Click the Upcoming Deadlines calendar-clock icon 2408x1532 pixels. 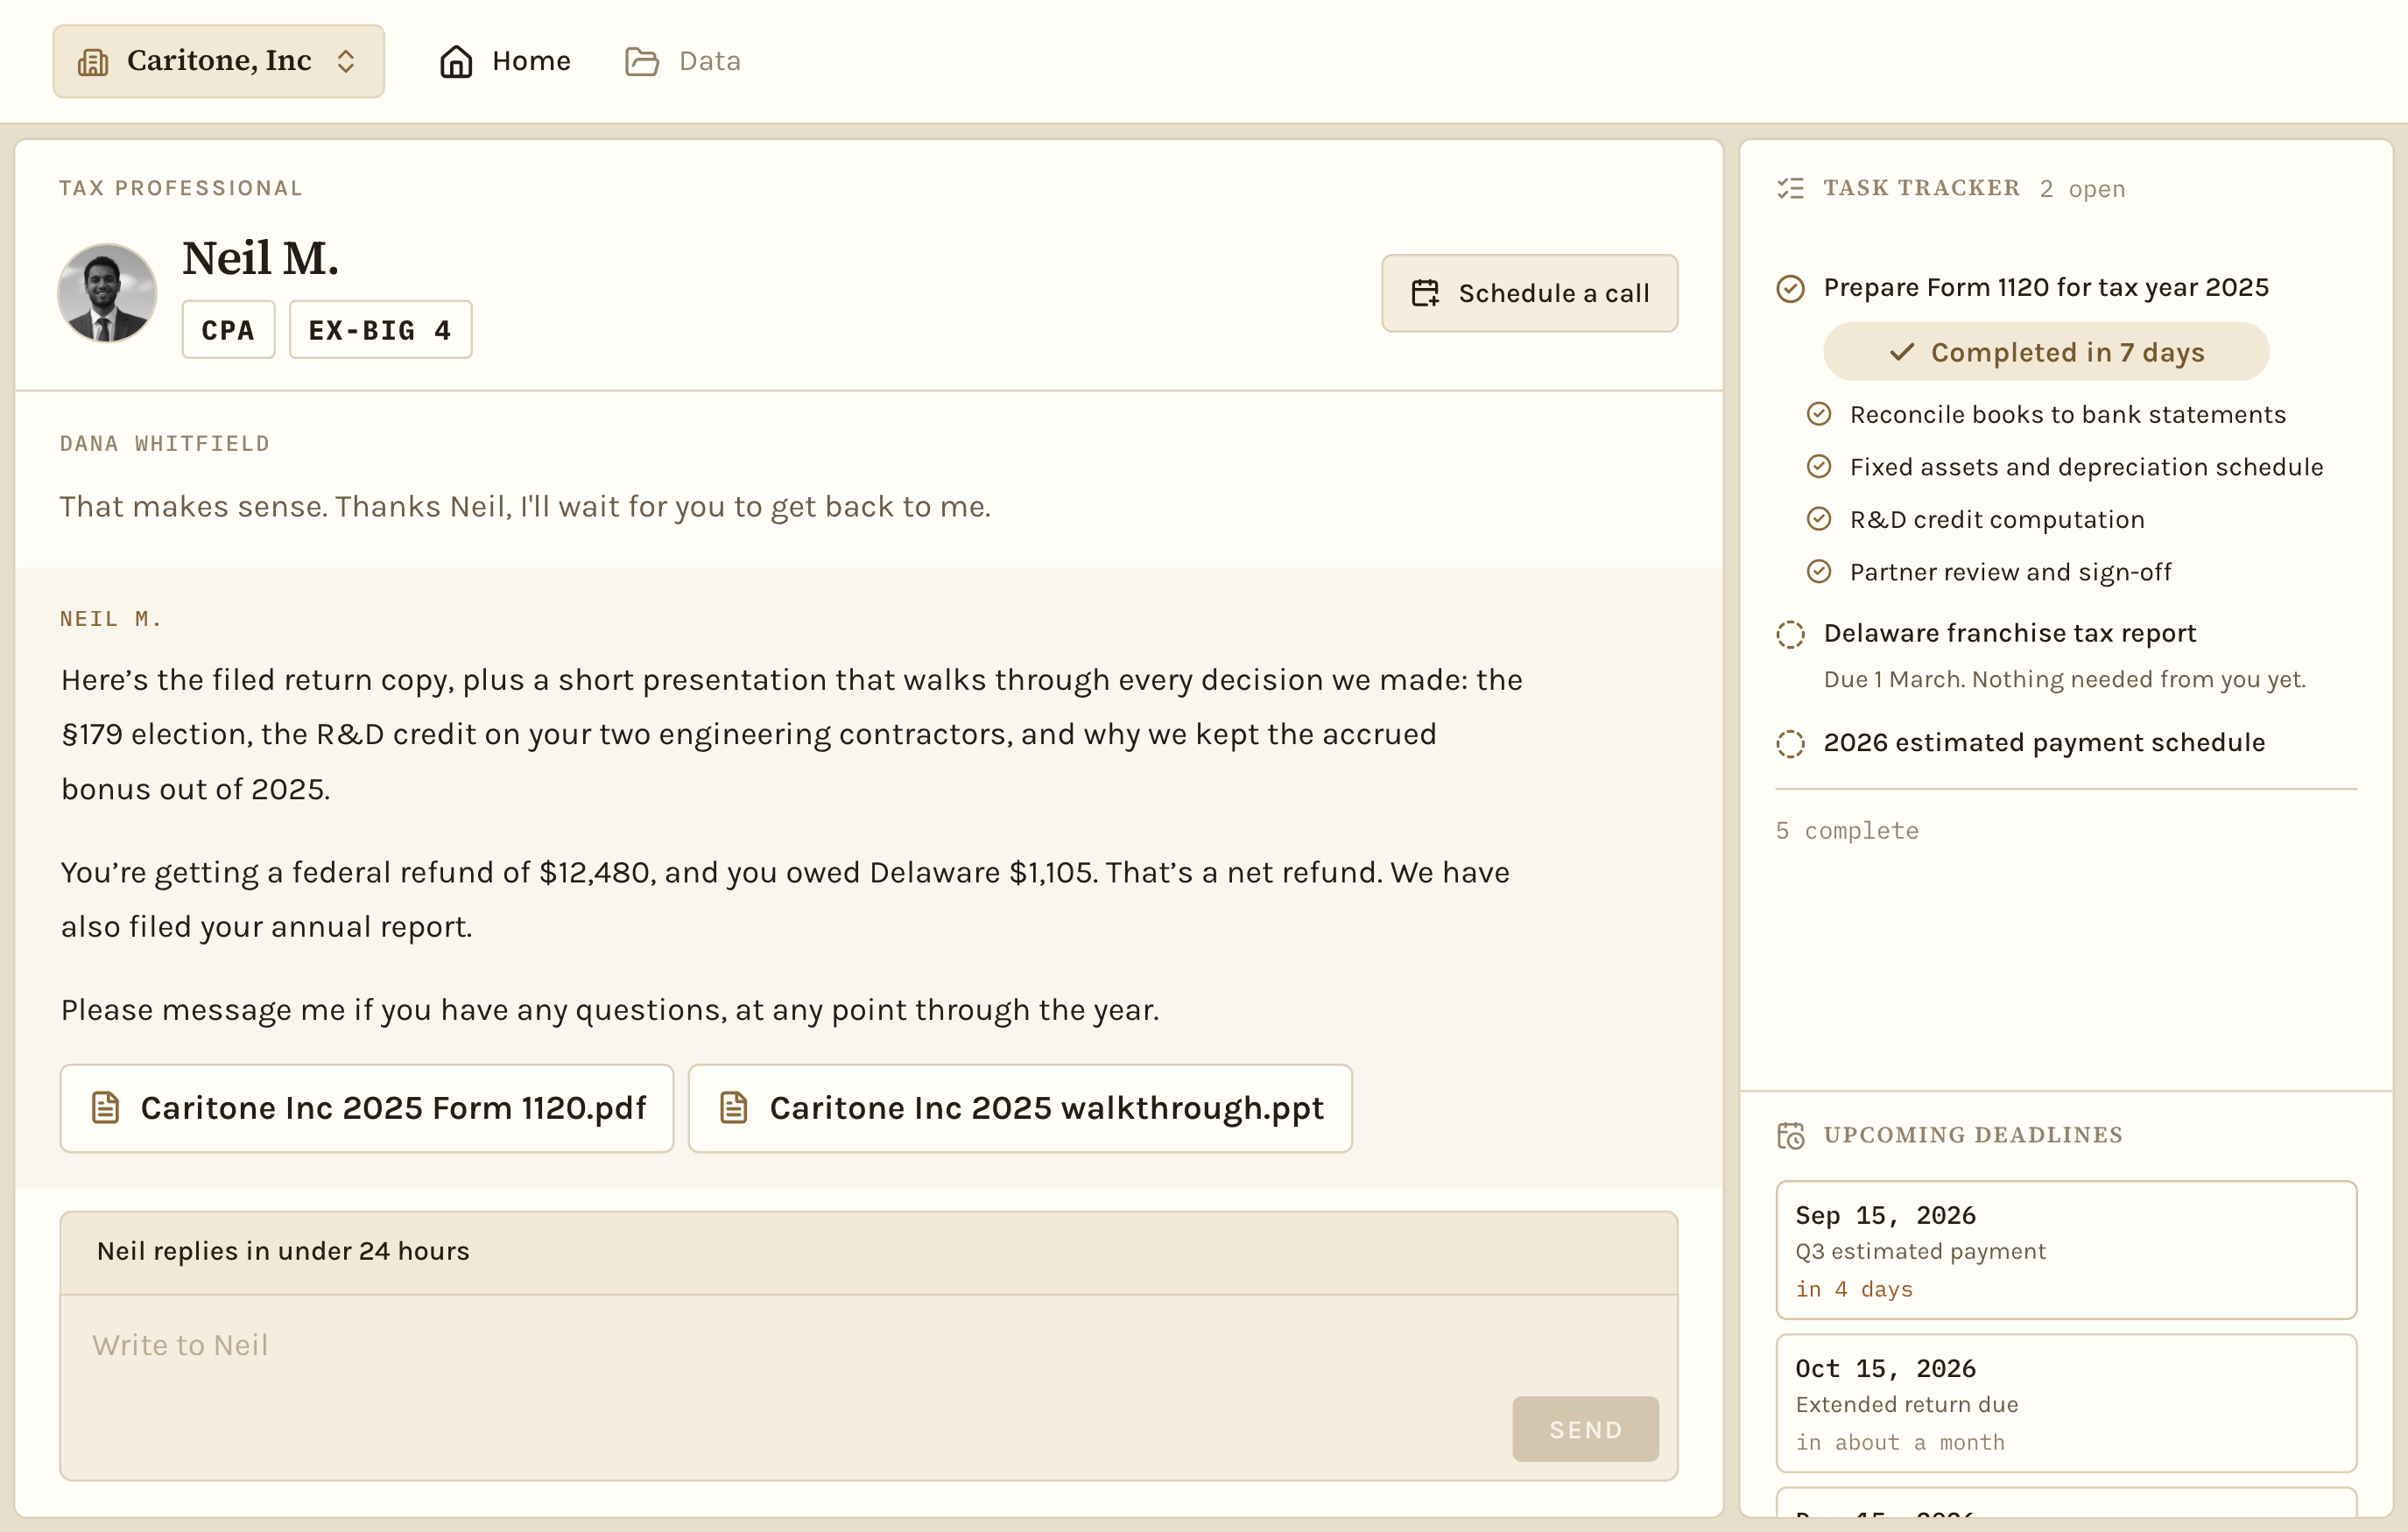coord(1790,1135)
